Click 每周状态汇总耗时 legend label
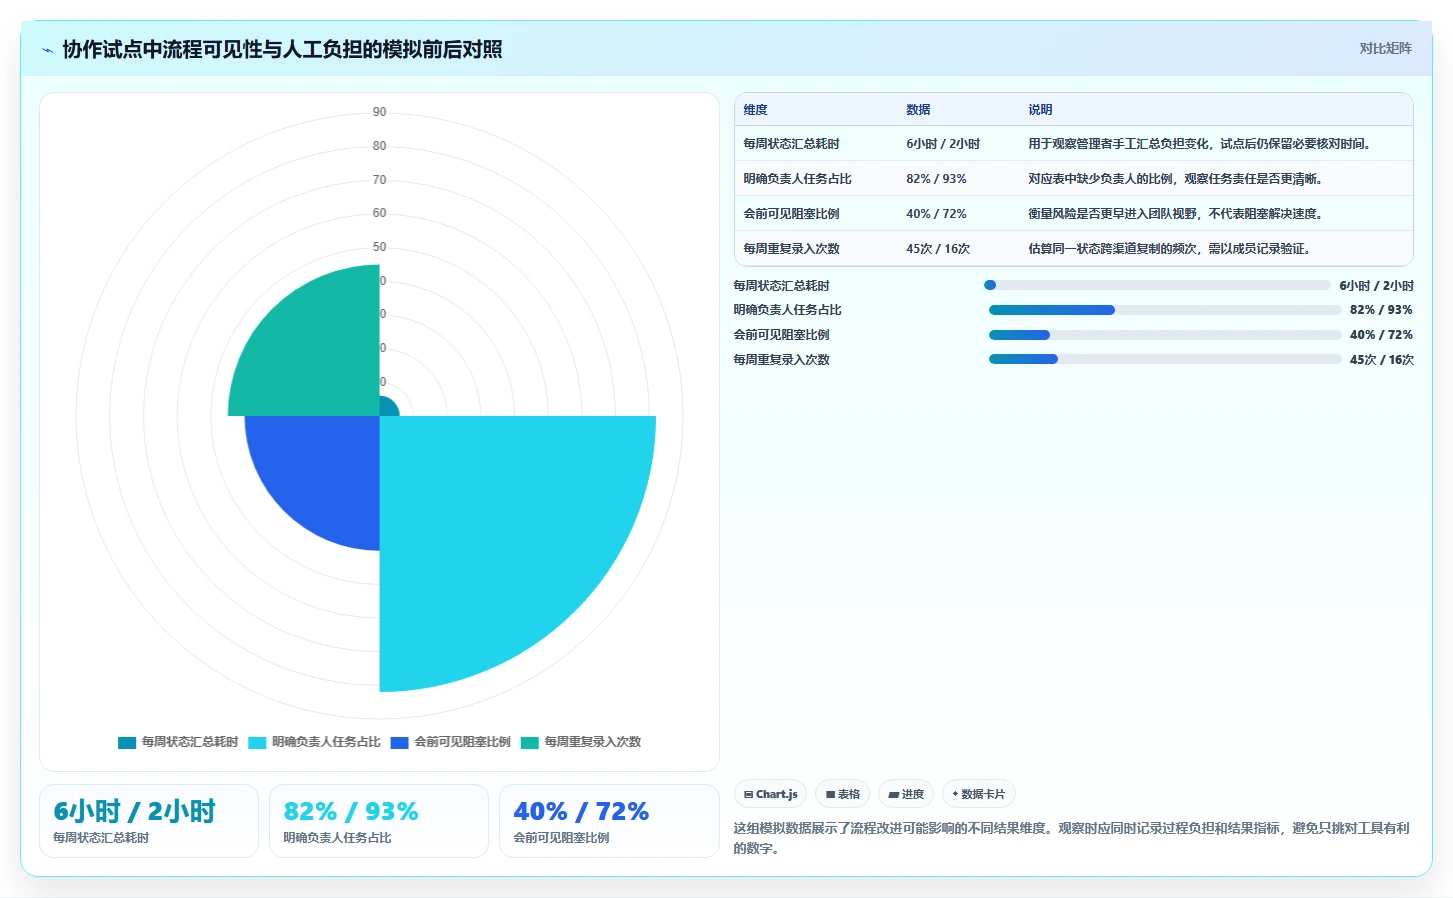1453x898 pixels. click(190, 742)
